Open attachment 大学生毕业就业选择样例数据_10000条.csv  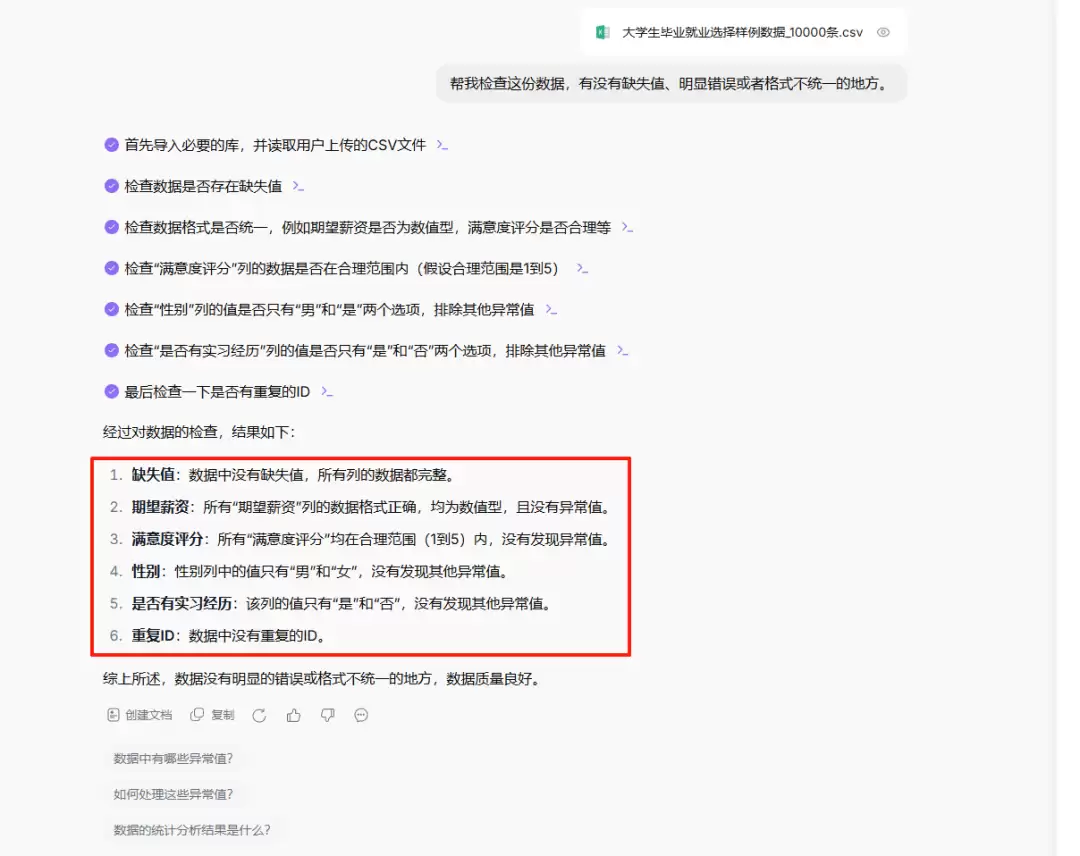[742, 32]
